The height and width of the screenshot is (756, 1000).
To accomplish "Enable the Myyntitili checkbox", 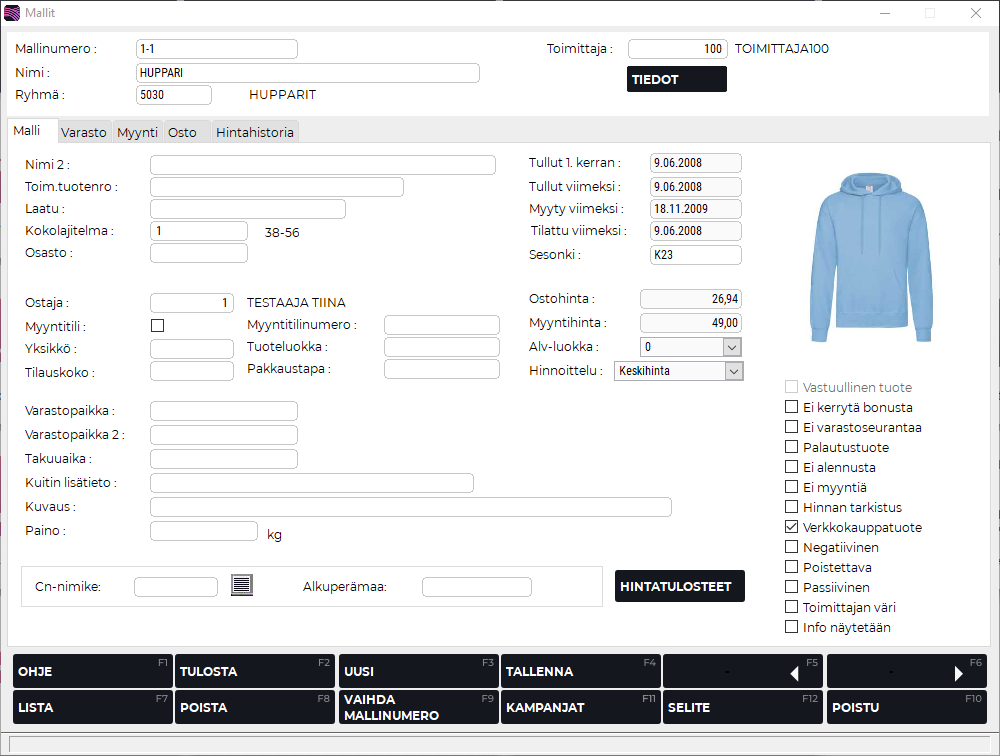I will click(x=157, y=325).
